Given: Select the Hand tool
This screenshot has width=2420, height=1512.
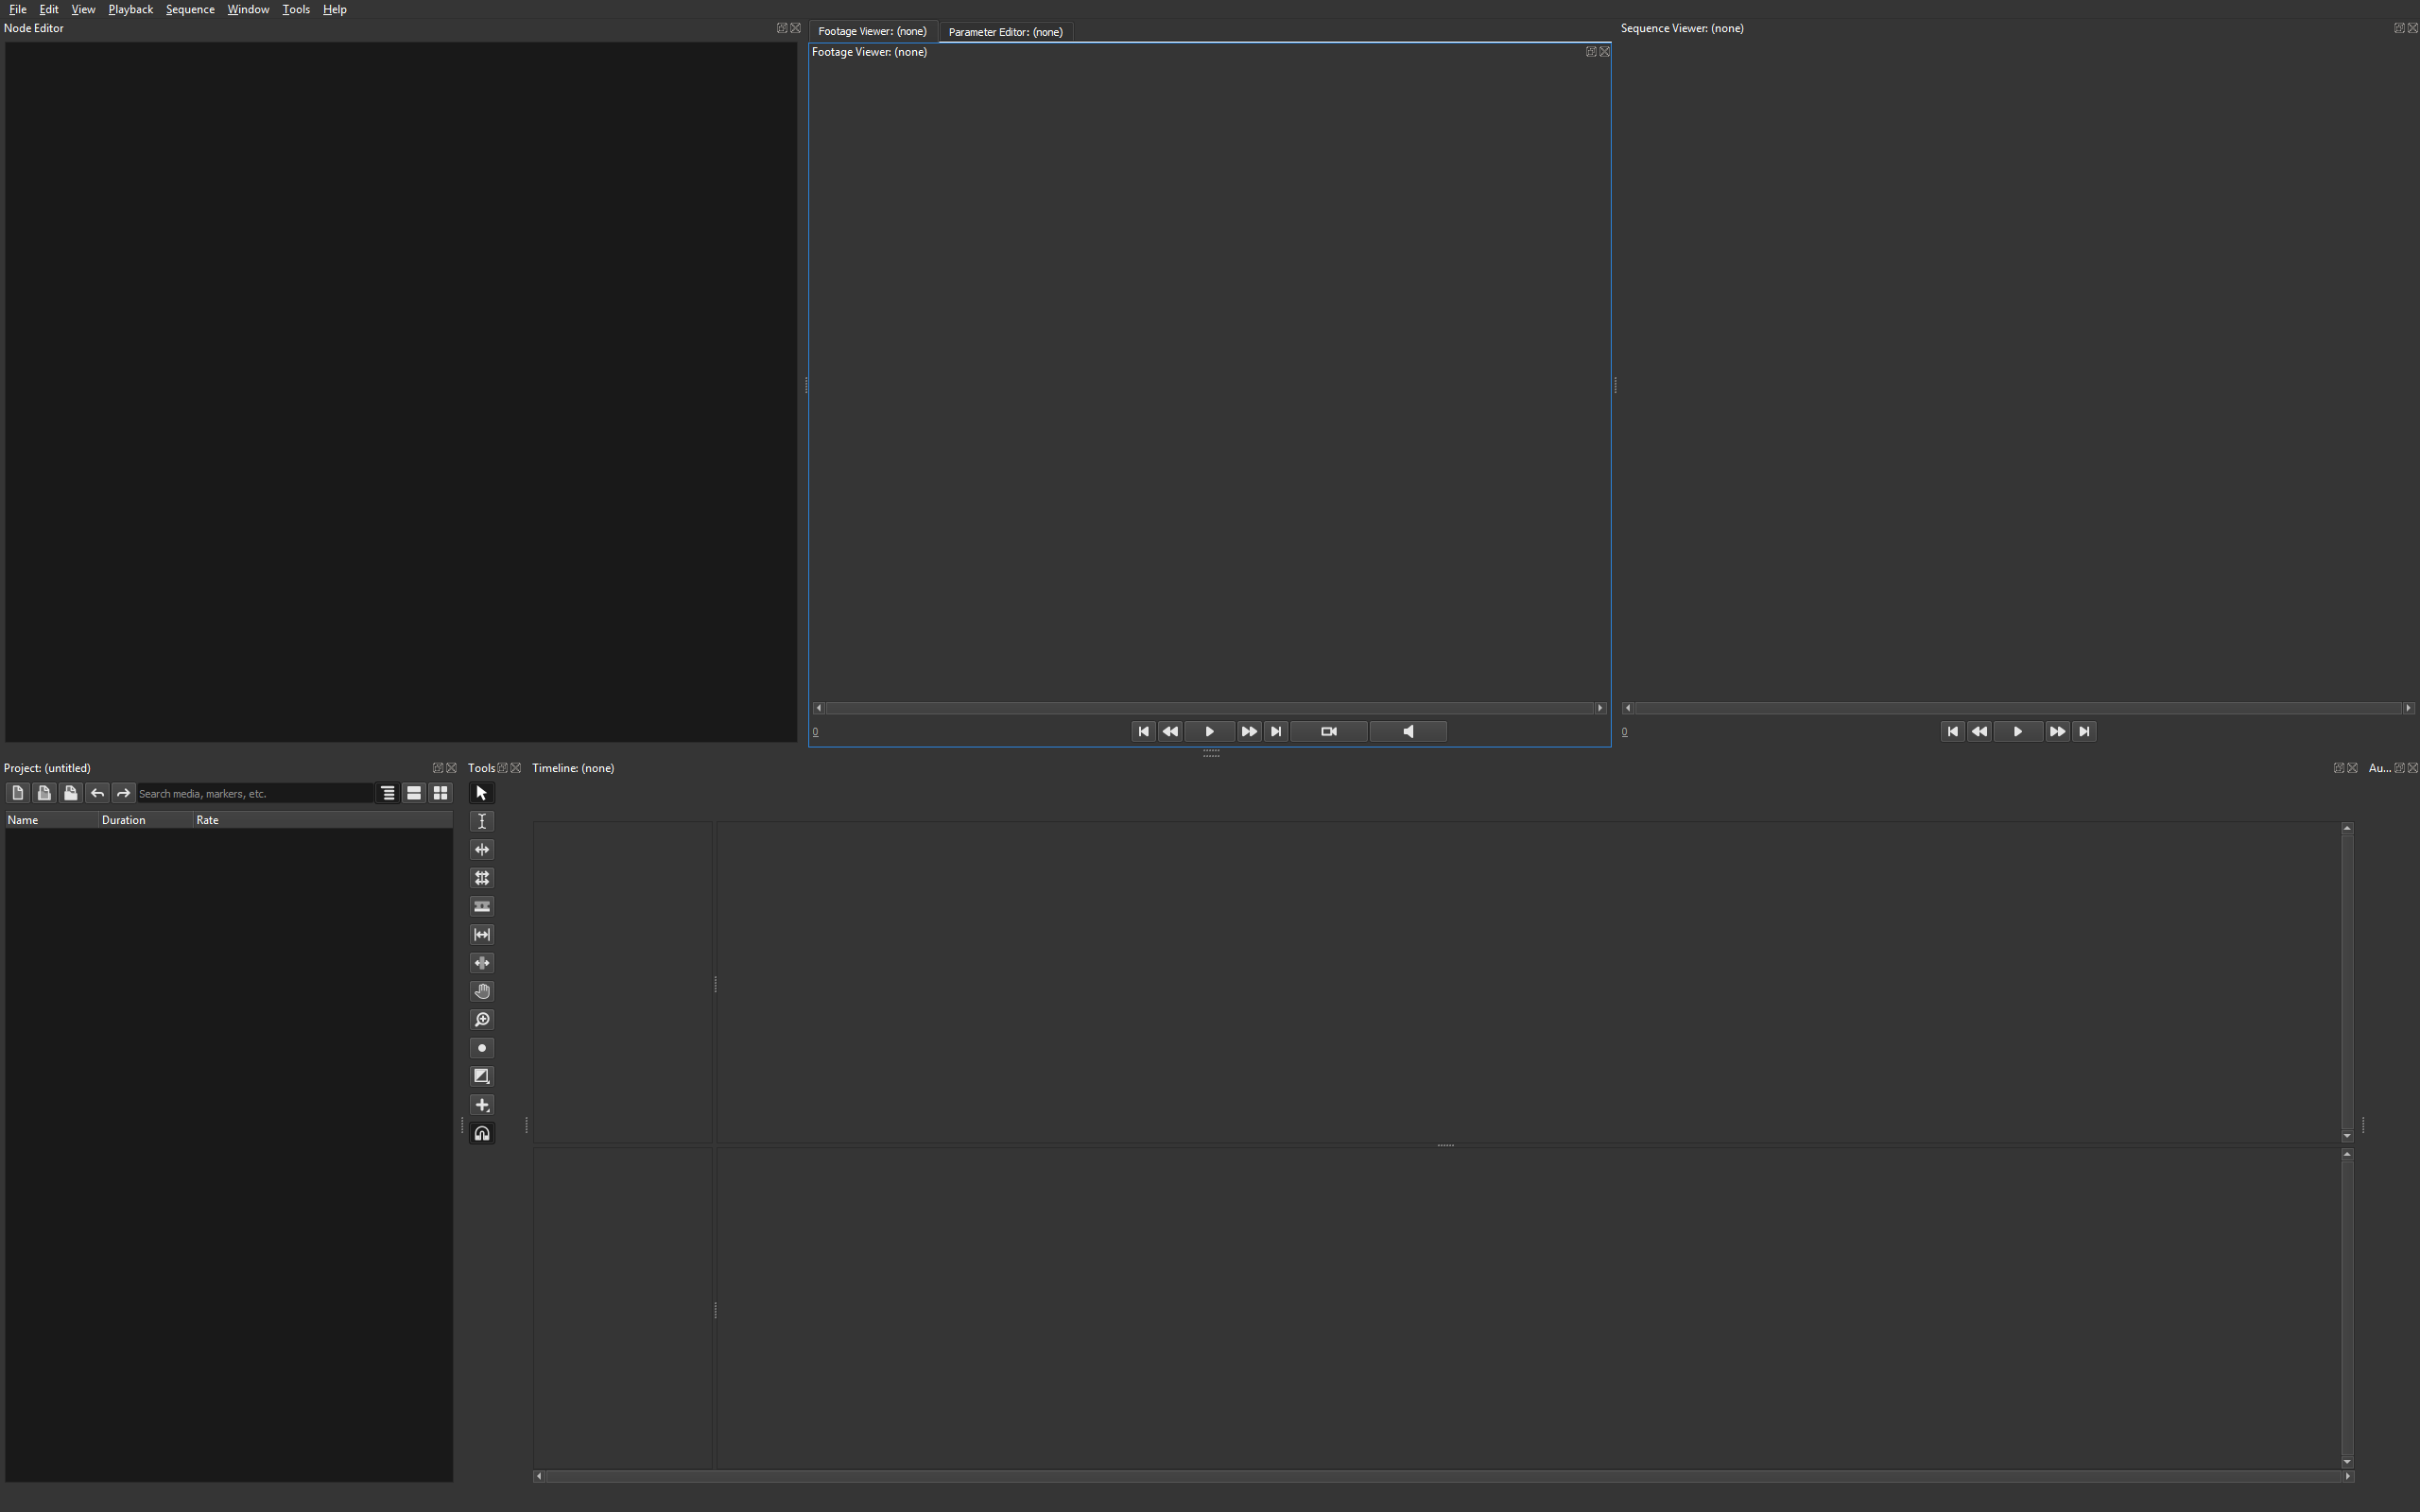Looking at the screenshot, I should click(x=481, y=992).
